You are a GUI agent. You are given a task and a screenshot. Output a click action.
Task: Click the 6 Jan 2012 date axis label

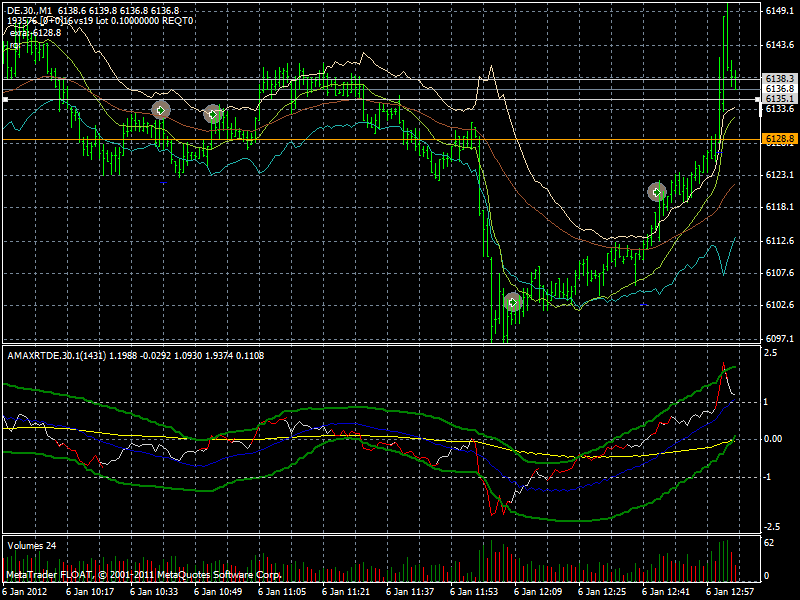pos(23,590)
